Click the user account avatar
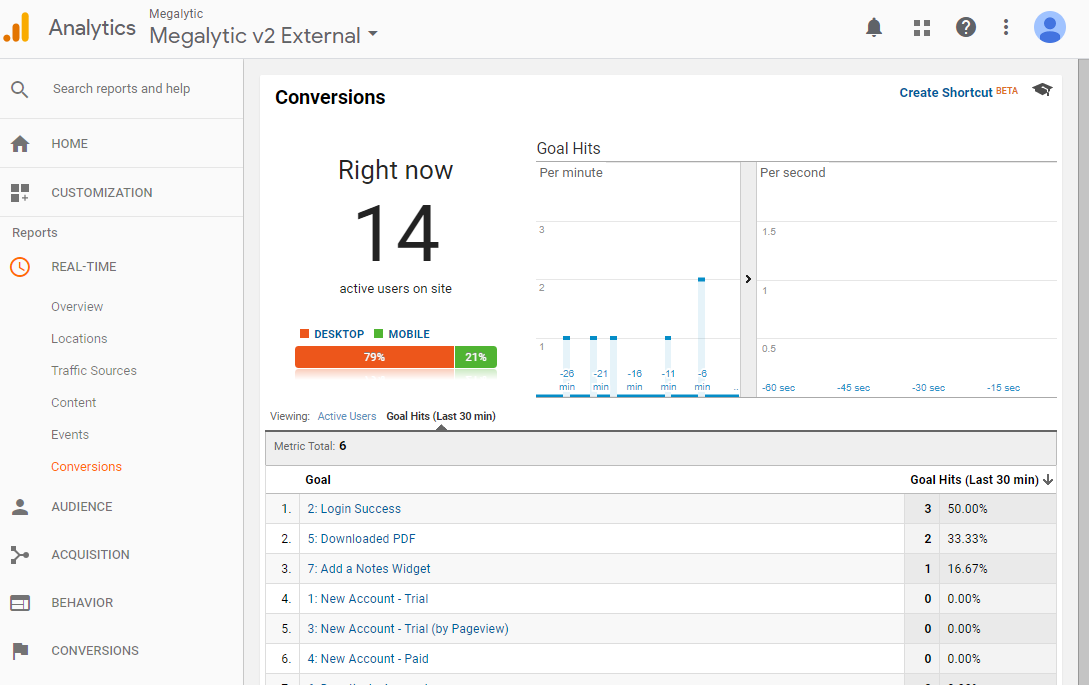 point(1049,28)
